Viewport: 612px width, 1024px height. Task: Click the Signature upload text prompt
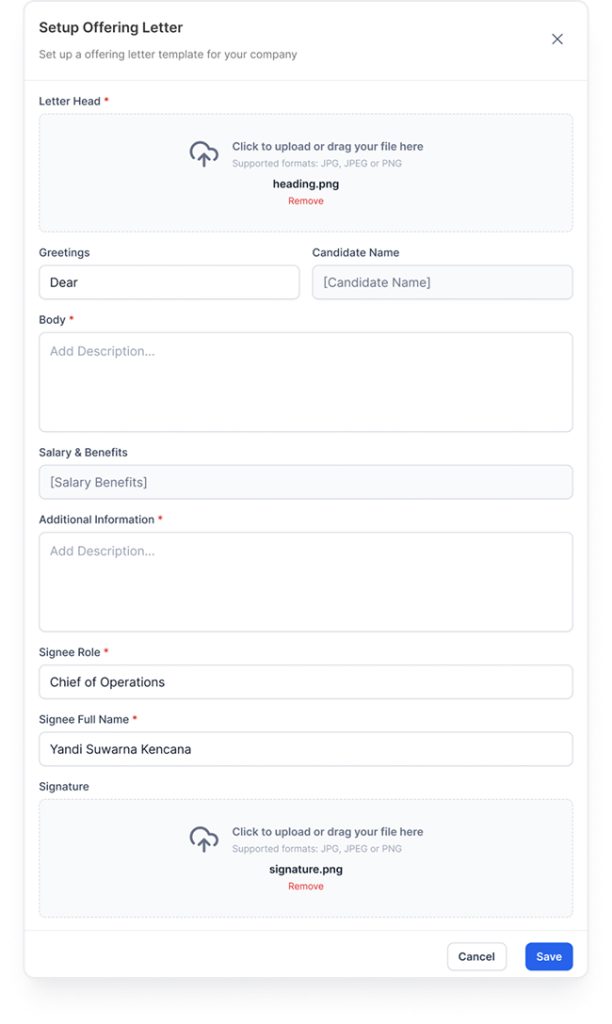coord(327,831)
